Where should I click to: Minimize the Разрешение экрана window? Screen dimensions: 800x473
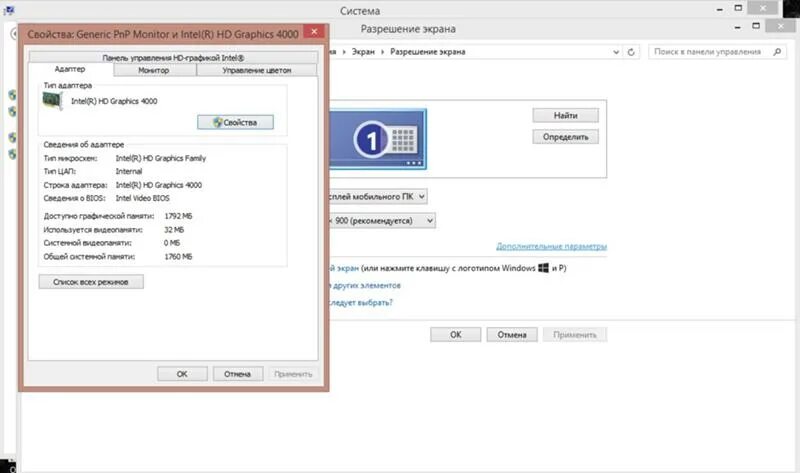[737, 27]
